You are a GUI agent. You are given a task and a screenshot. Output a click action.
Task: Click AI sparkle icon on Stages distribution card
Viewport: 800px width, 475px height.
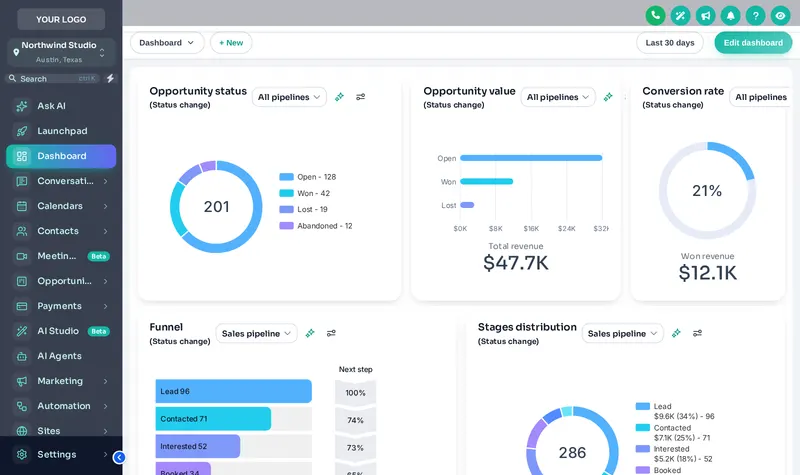click(x=676, y=333)
